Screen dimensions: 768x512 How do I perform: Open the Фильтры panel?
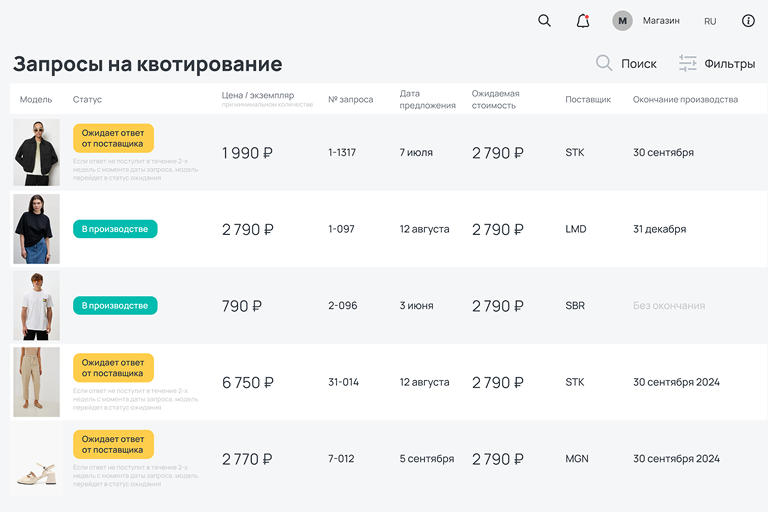[729, 64]
